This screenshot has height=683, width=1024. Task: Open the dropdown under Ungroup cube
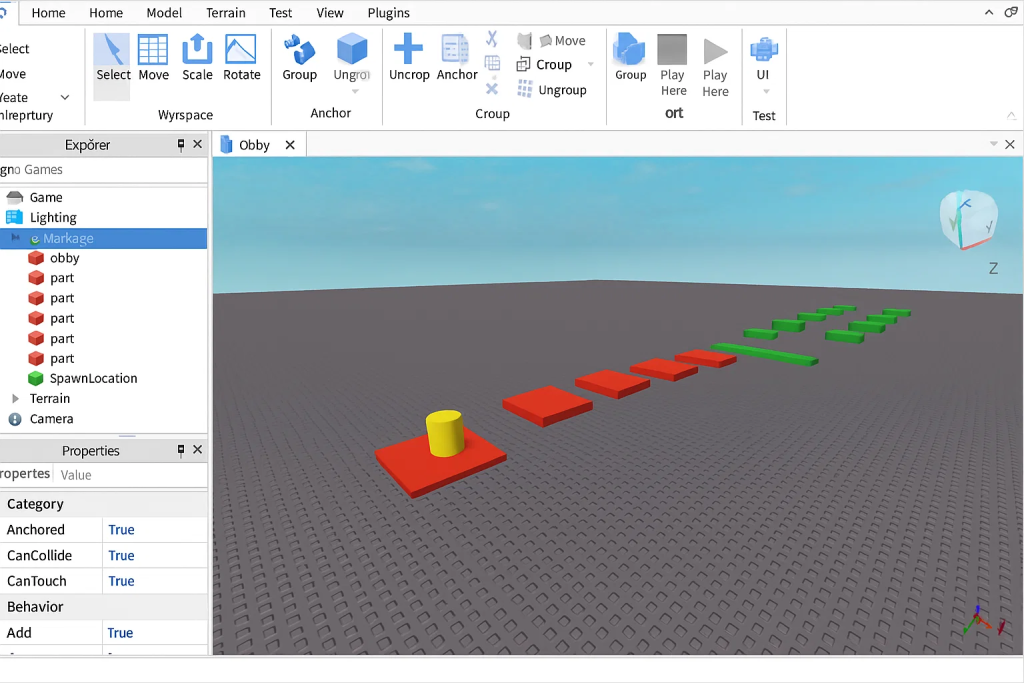pos(355,92)
